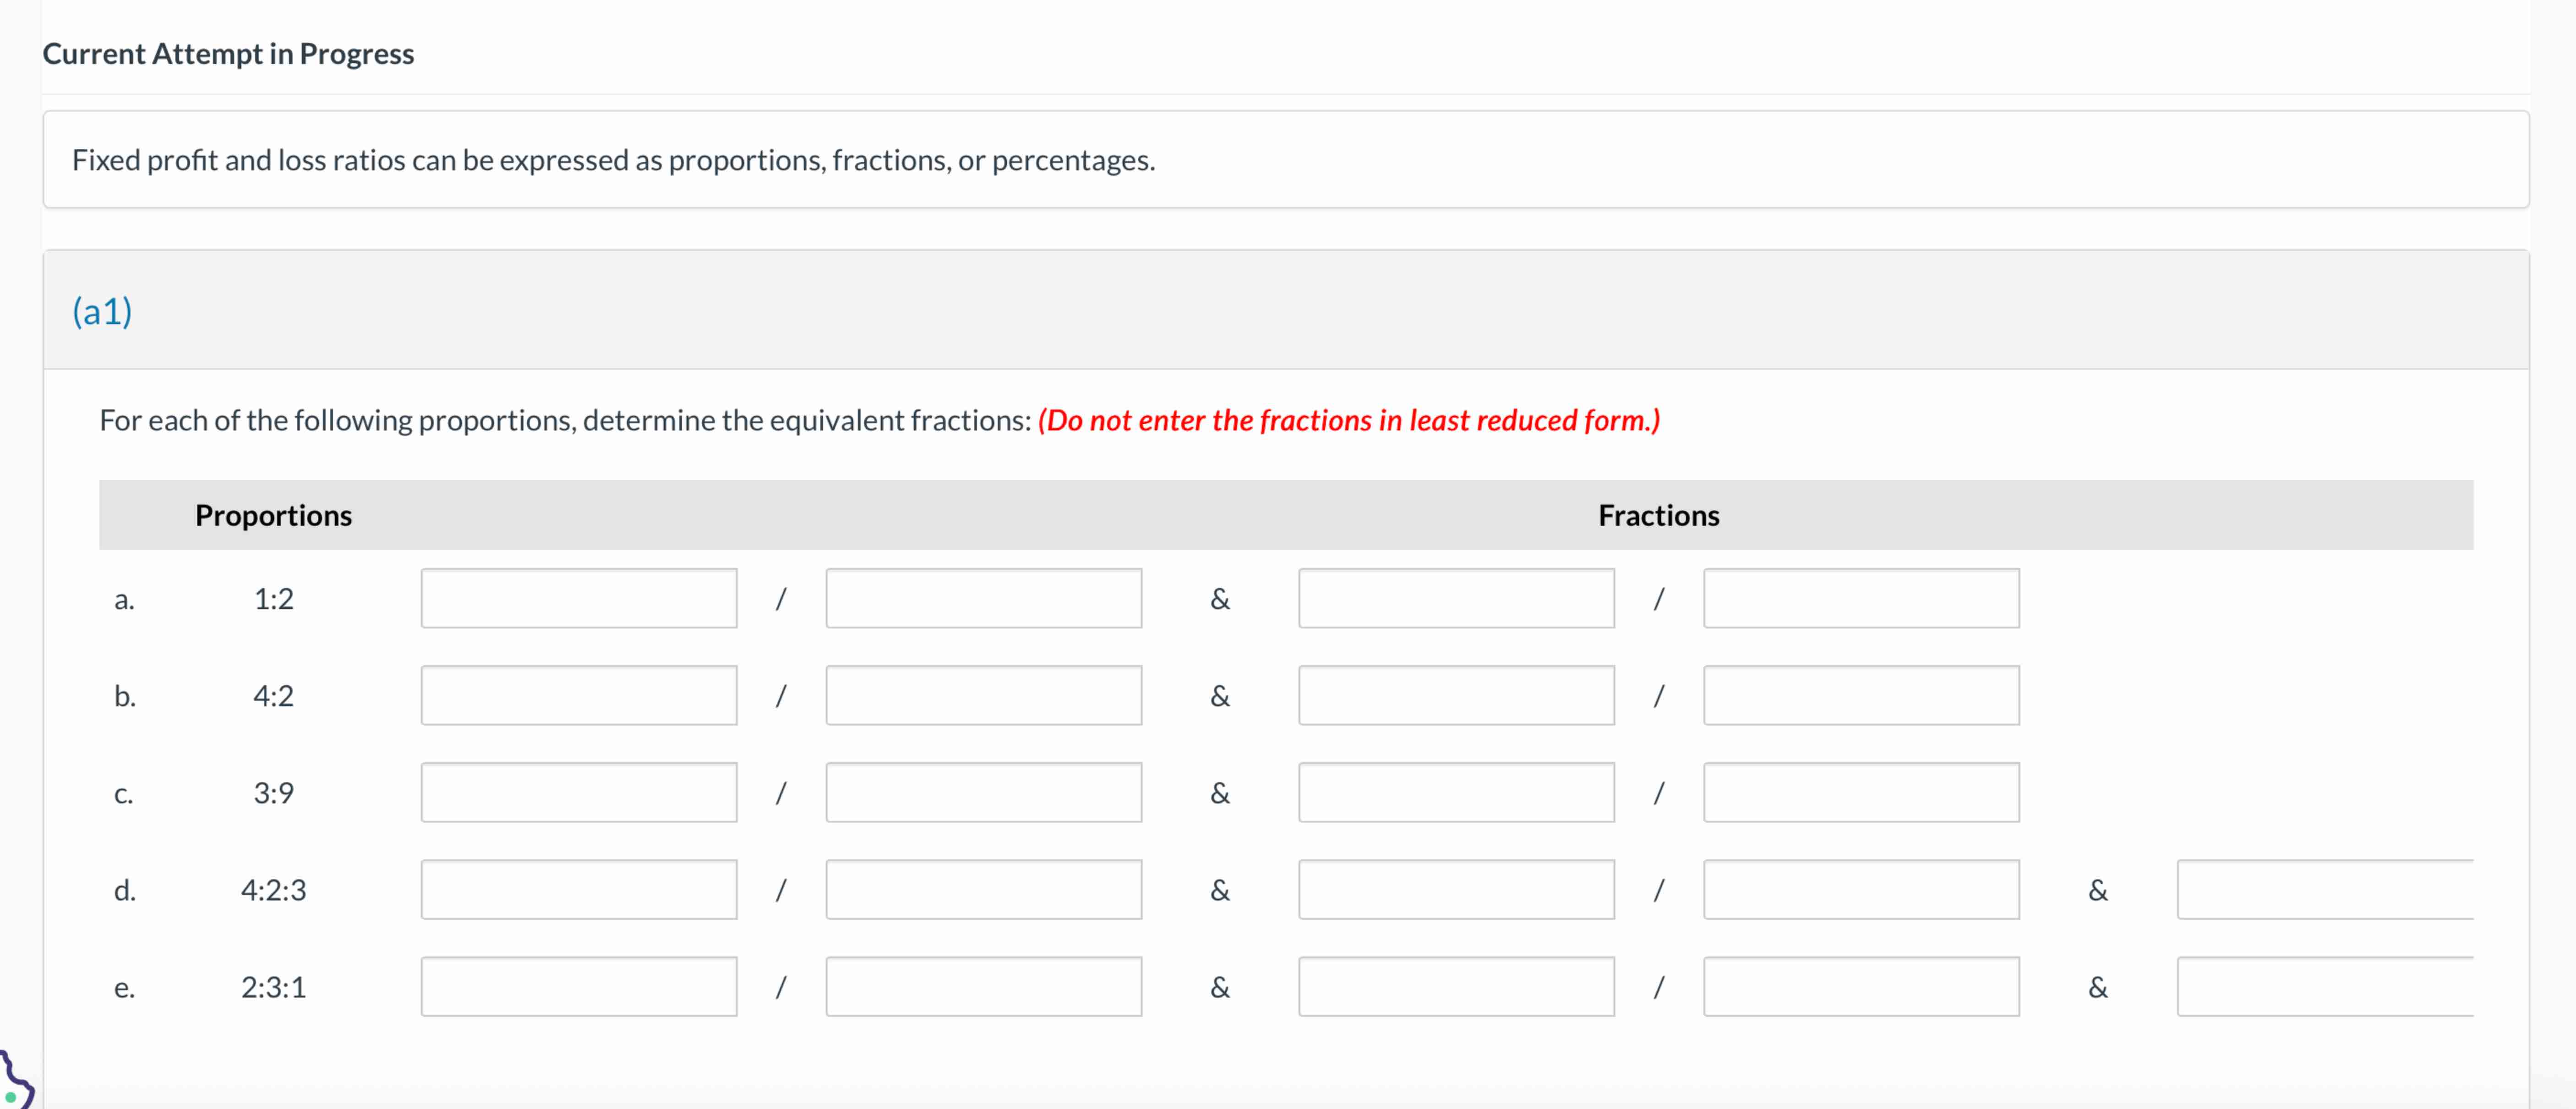Click first numerator field for 4:2:3
This screenshot has height=1109, width=2576.
coord(579,889)
